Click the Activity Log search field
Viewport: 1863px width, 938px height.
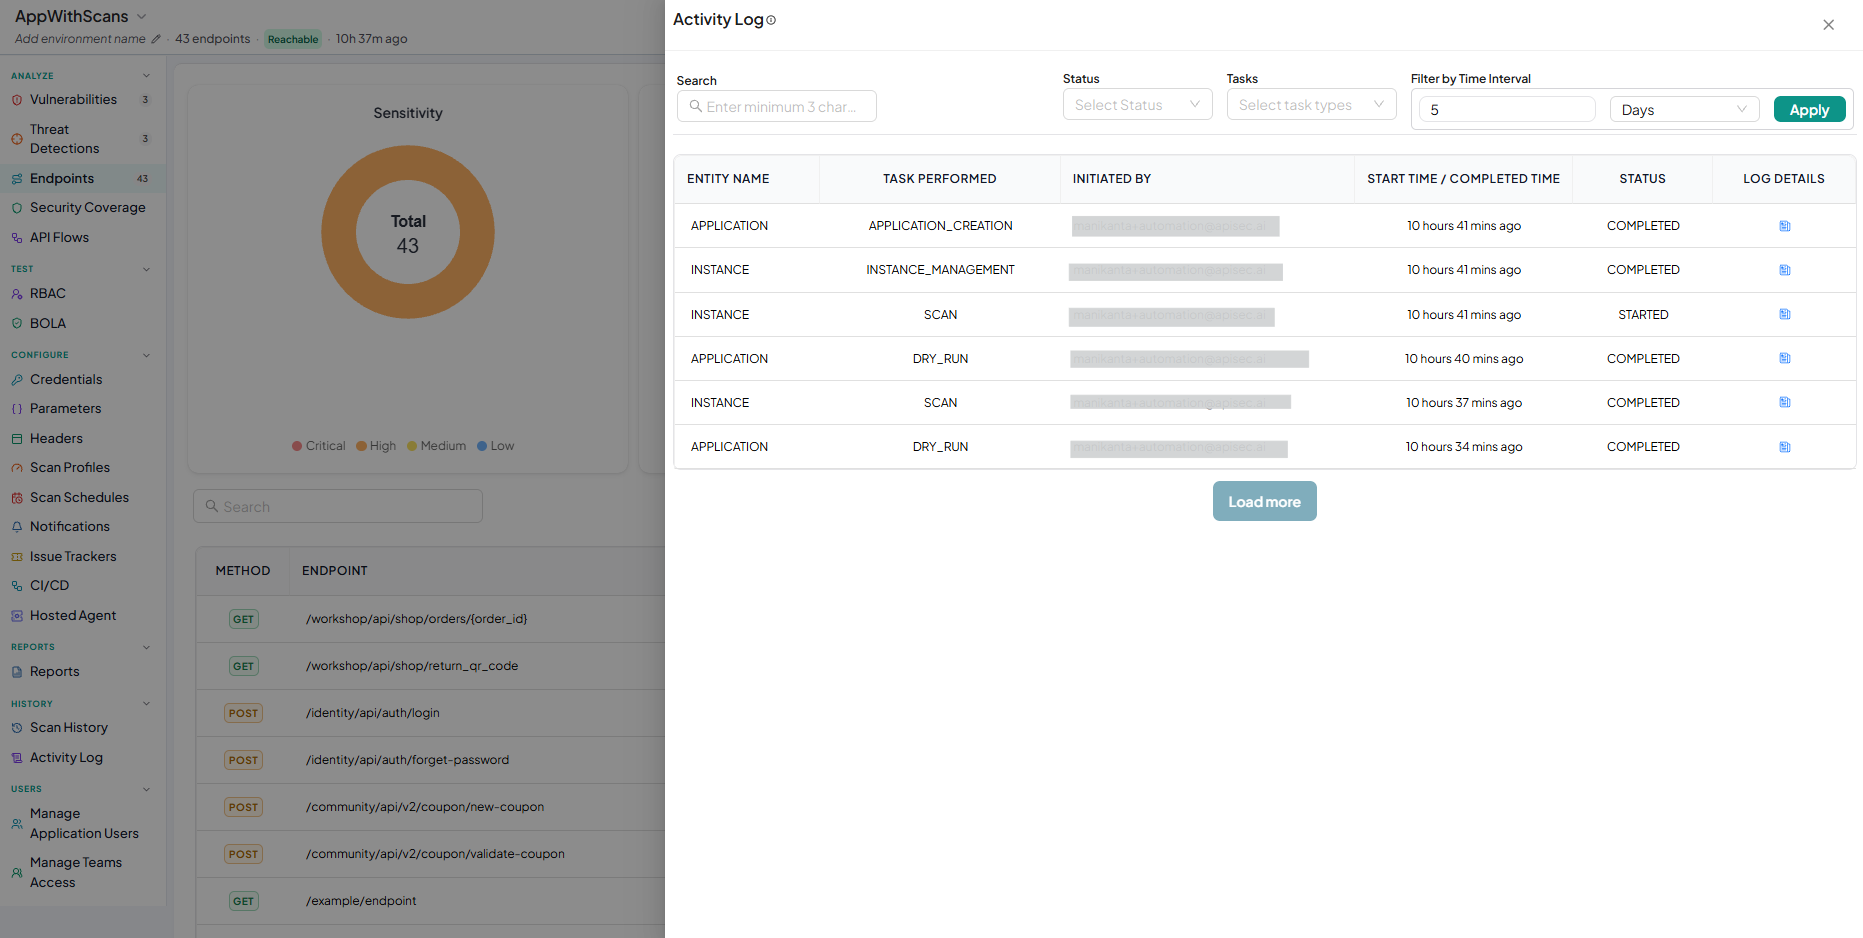777,106
